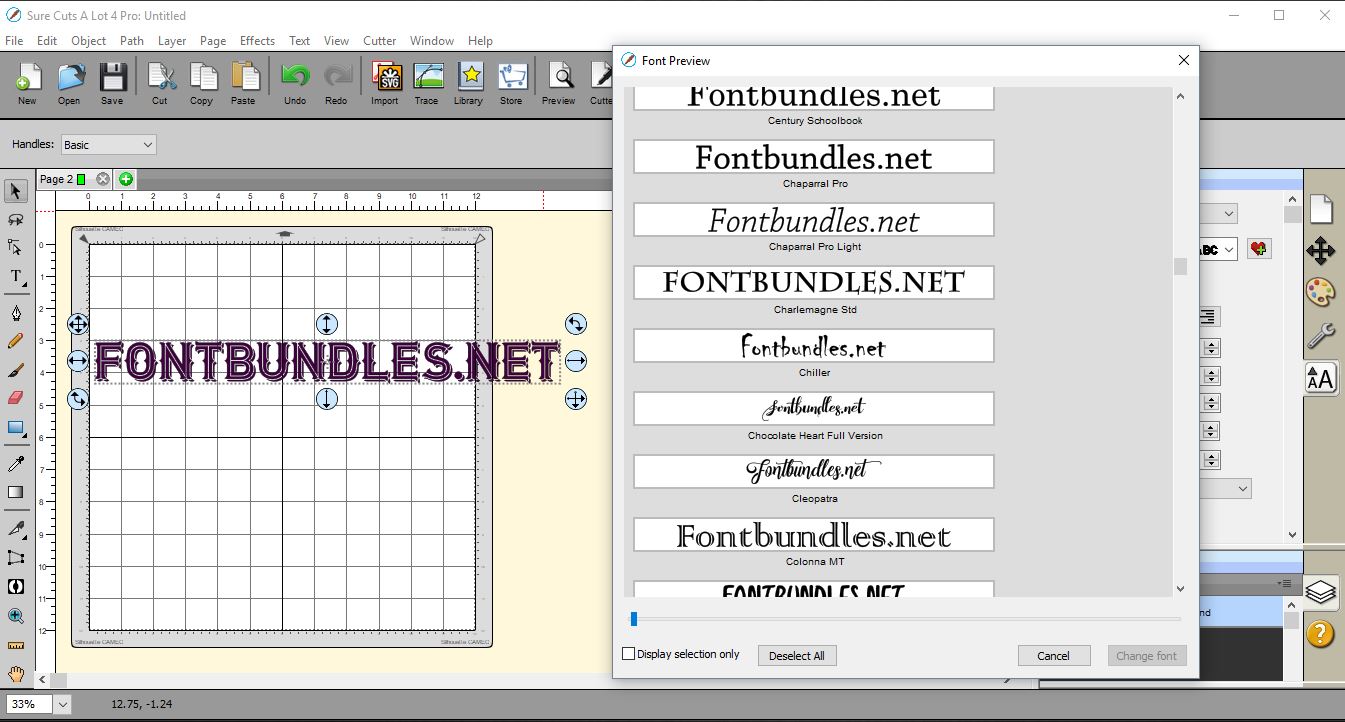Open the Path menu
Screen dimensions: 1345x722
click(132, 41)
